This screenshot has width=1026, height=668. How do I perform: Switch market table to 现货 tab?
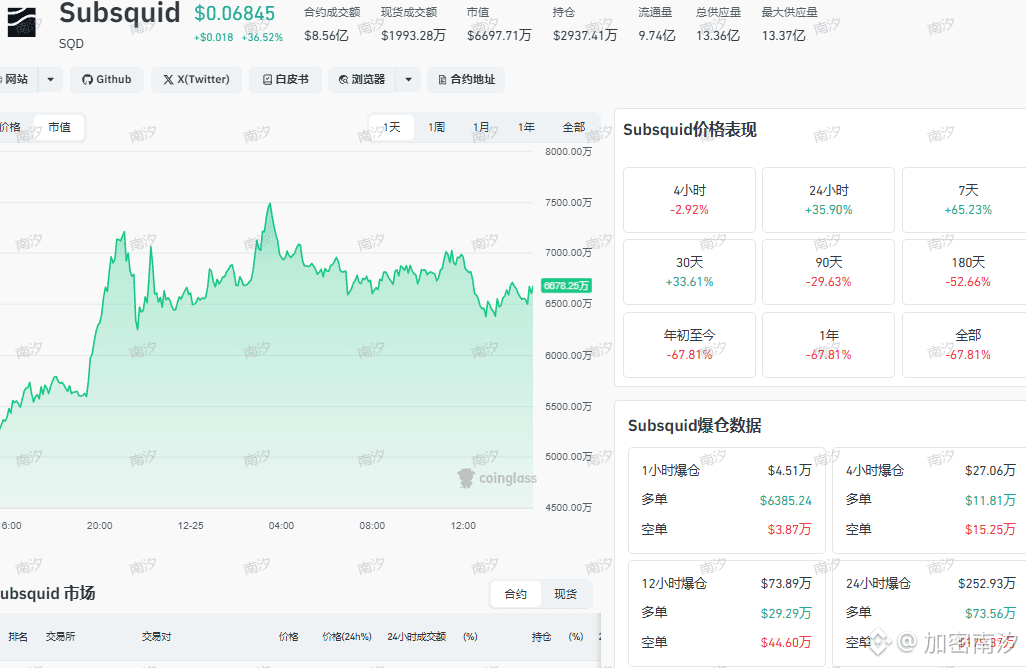(x=565, y=594)
